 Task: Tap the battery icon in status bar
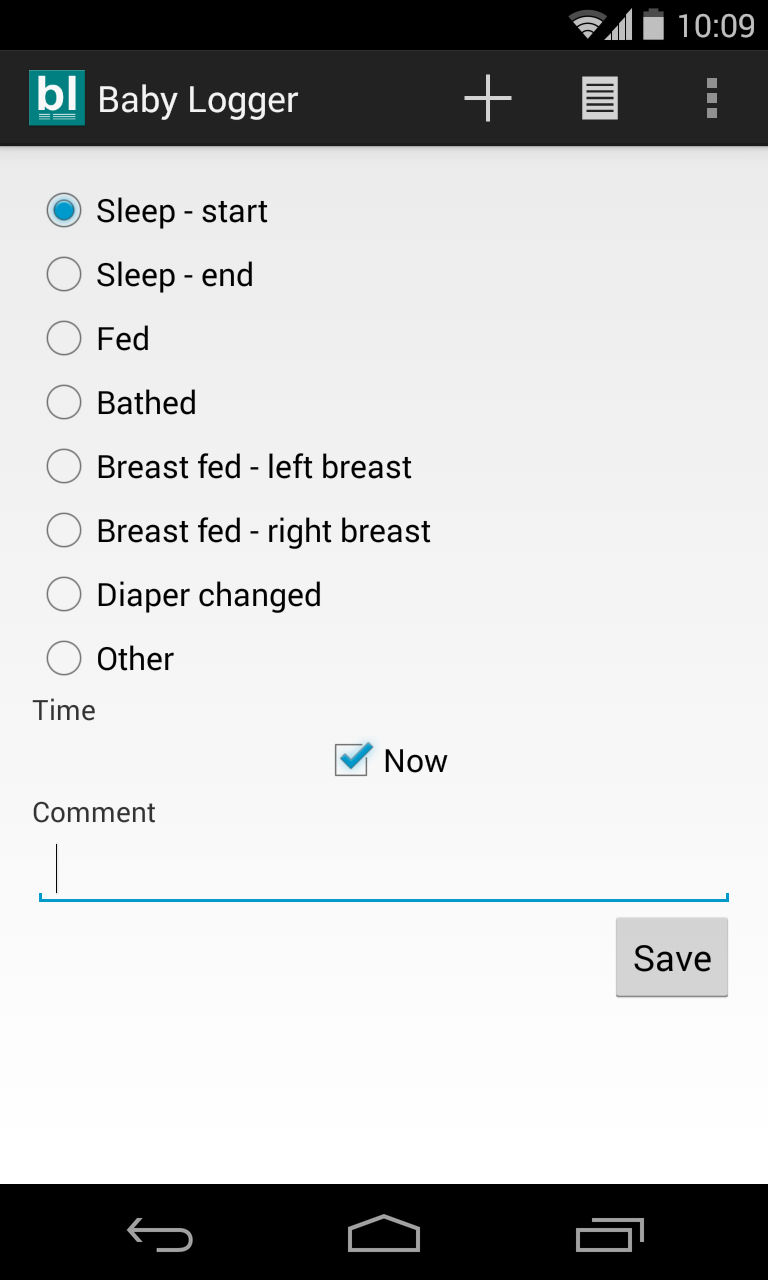[x=653, y=24]
